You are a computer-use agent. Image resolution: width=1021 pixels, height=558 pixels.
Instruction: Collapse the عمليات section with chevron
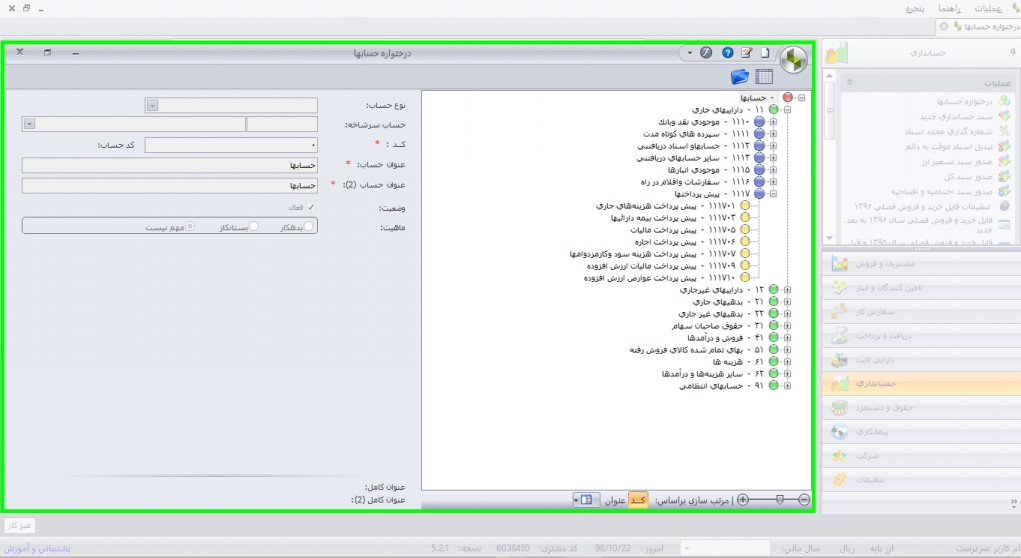849,83
